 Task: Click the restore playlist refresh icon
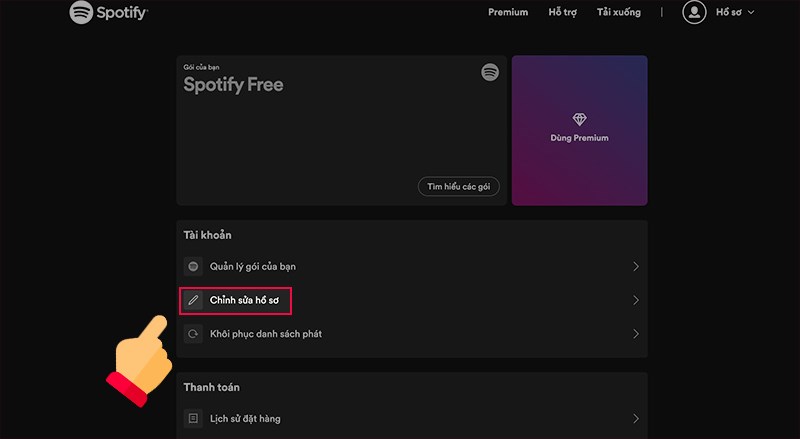(194, 334)
